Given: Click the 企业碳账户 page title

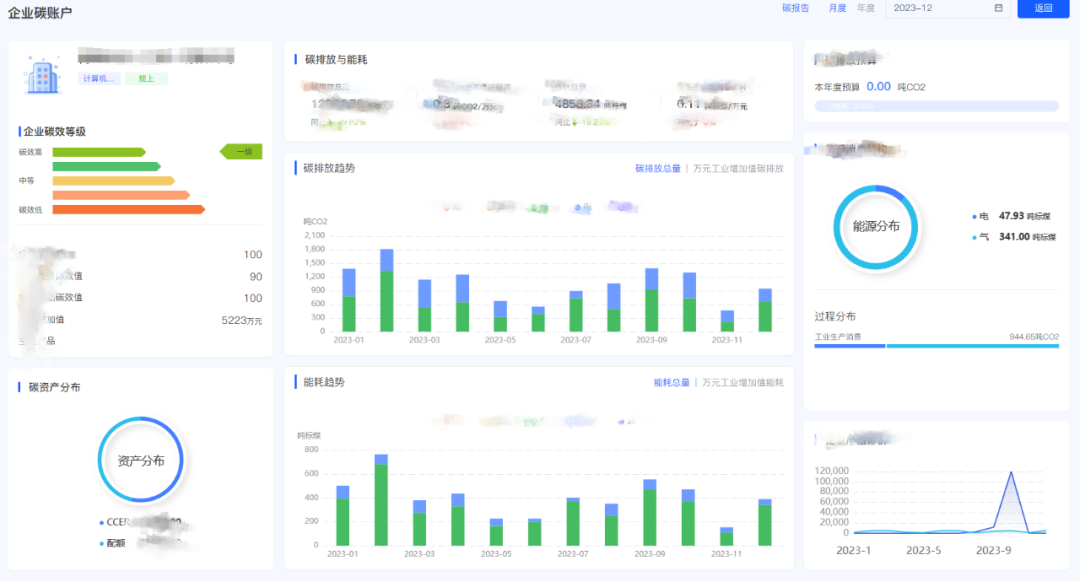Looking at the screenshot, I should (40, 12).
